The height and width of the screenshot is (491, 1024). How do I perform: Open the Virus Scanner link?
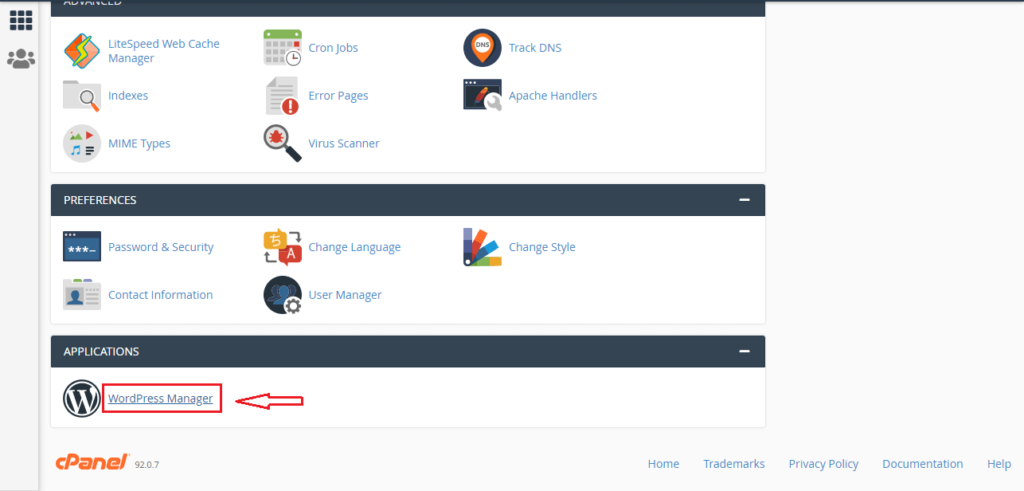click(x=344, y=143)
